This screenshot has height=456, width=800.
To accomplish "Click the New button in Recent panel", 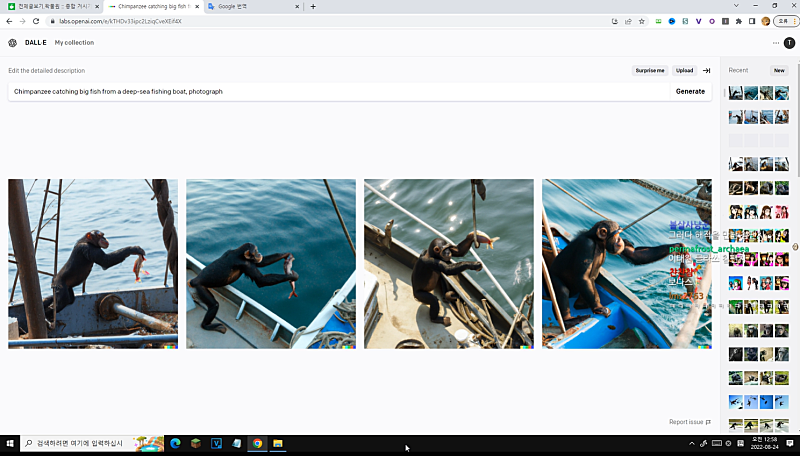I will (x=779, y=70).
